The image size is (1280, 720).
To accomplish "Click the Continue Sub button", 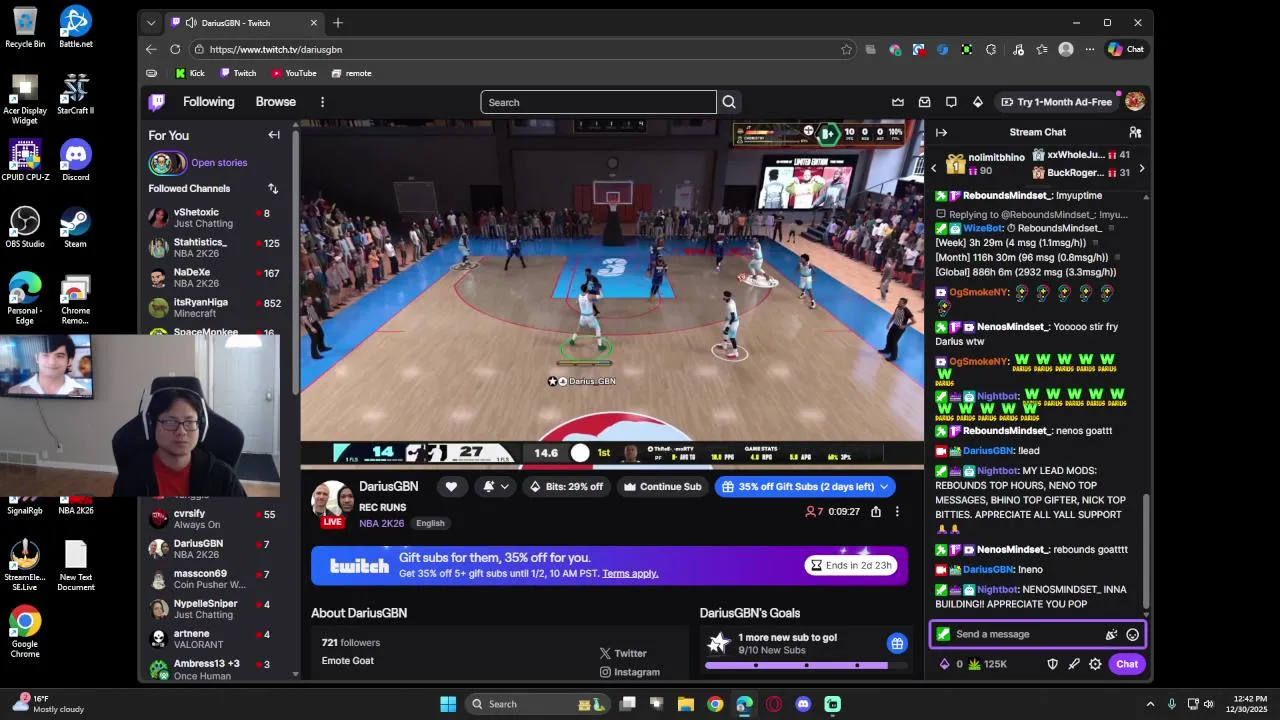I will [x=662, y=487].
